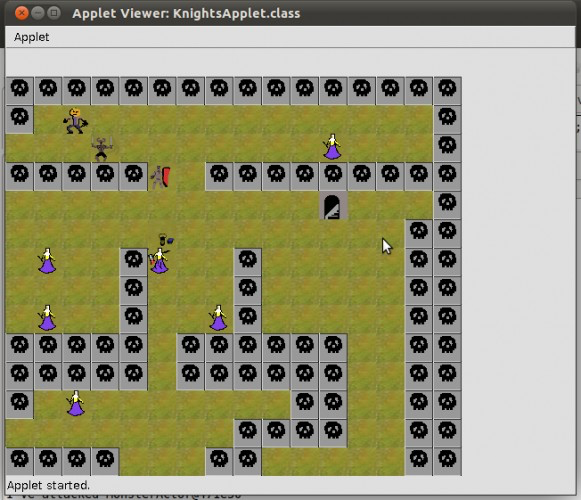Select the horned dual-sword monster sprite
This screenshot has height=500, width=581.
point(102,149)
